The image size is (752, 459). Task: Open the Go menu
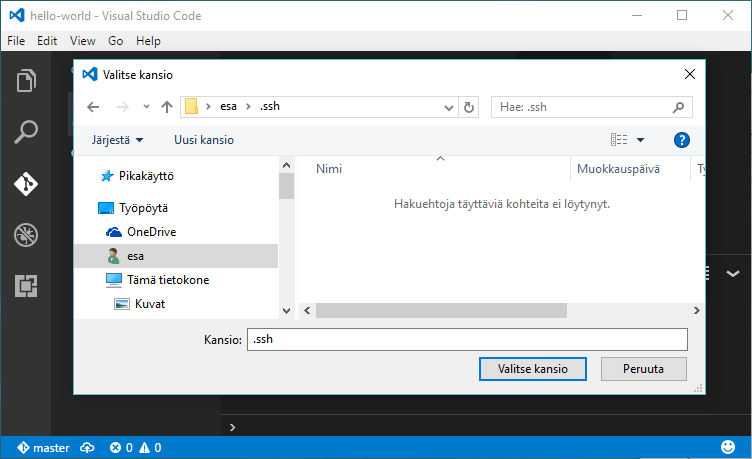pos(116,41)
